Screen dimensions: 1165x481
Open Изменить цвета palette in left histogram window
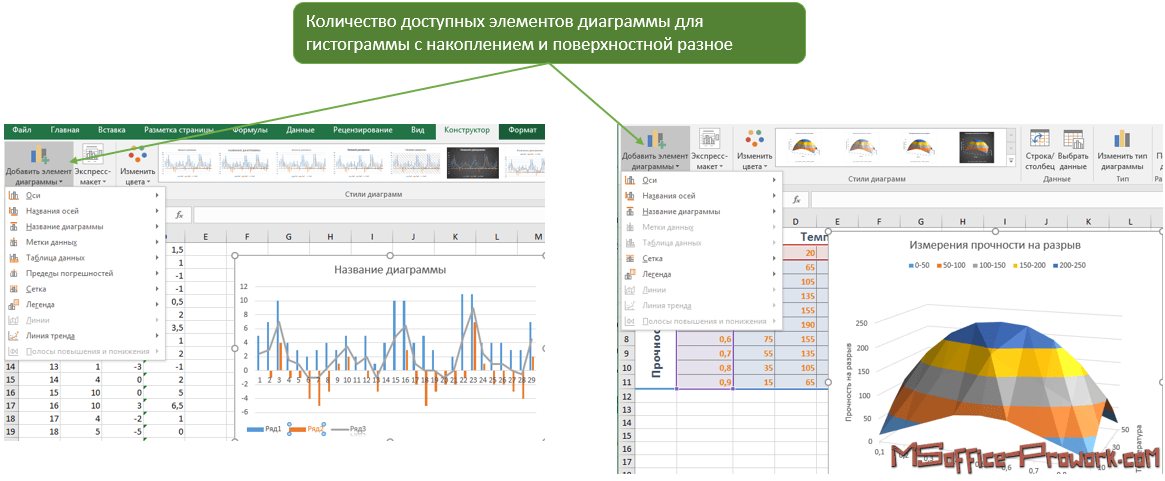point(137,165)
